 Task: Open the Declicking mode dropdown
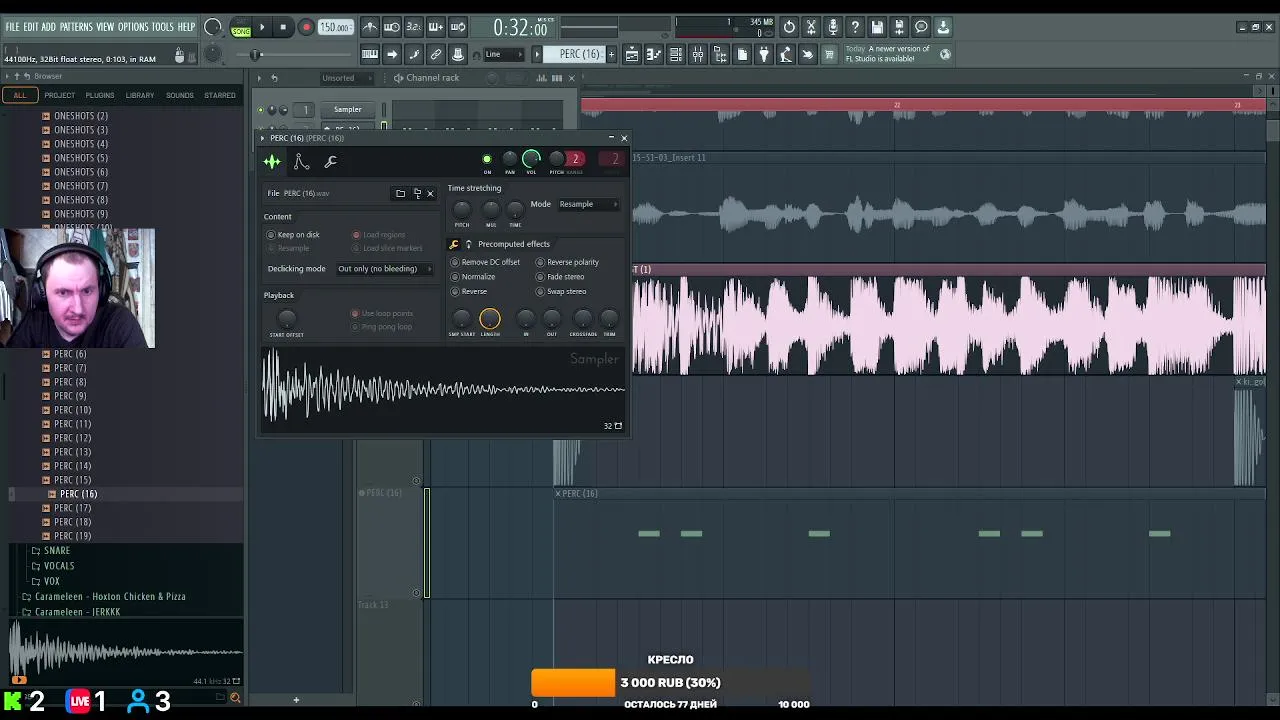[384, 269]
